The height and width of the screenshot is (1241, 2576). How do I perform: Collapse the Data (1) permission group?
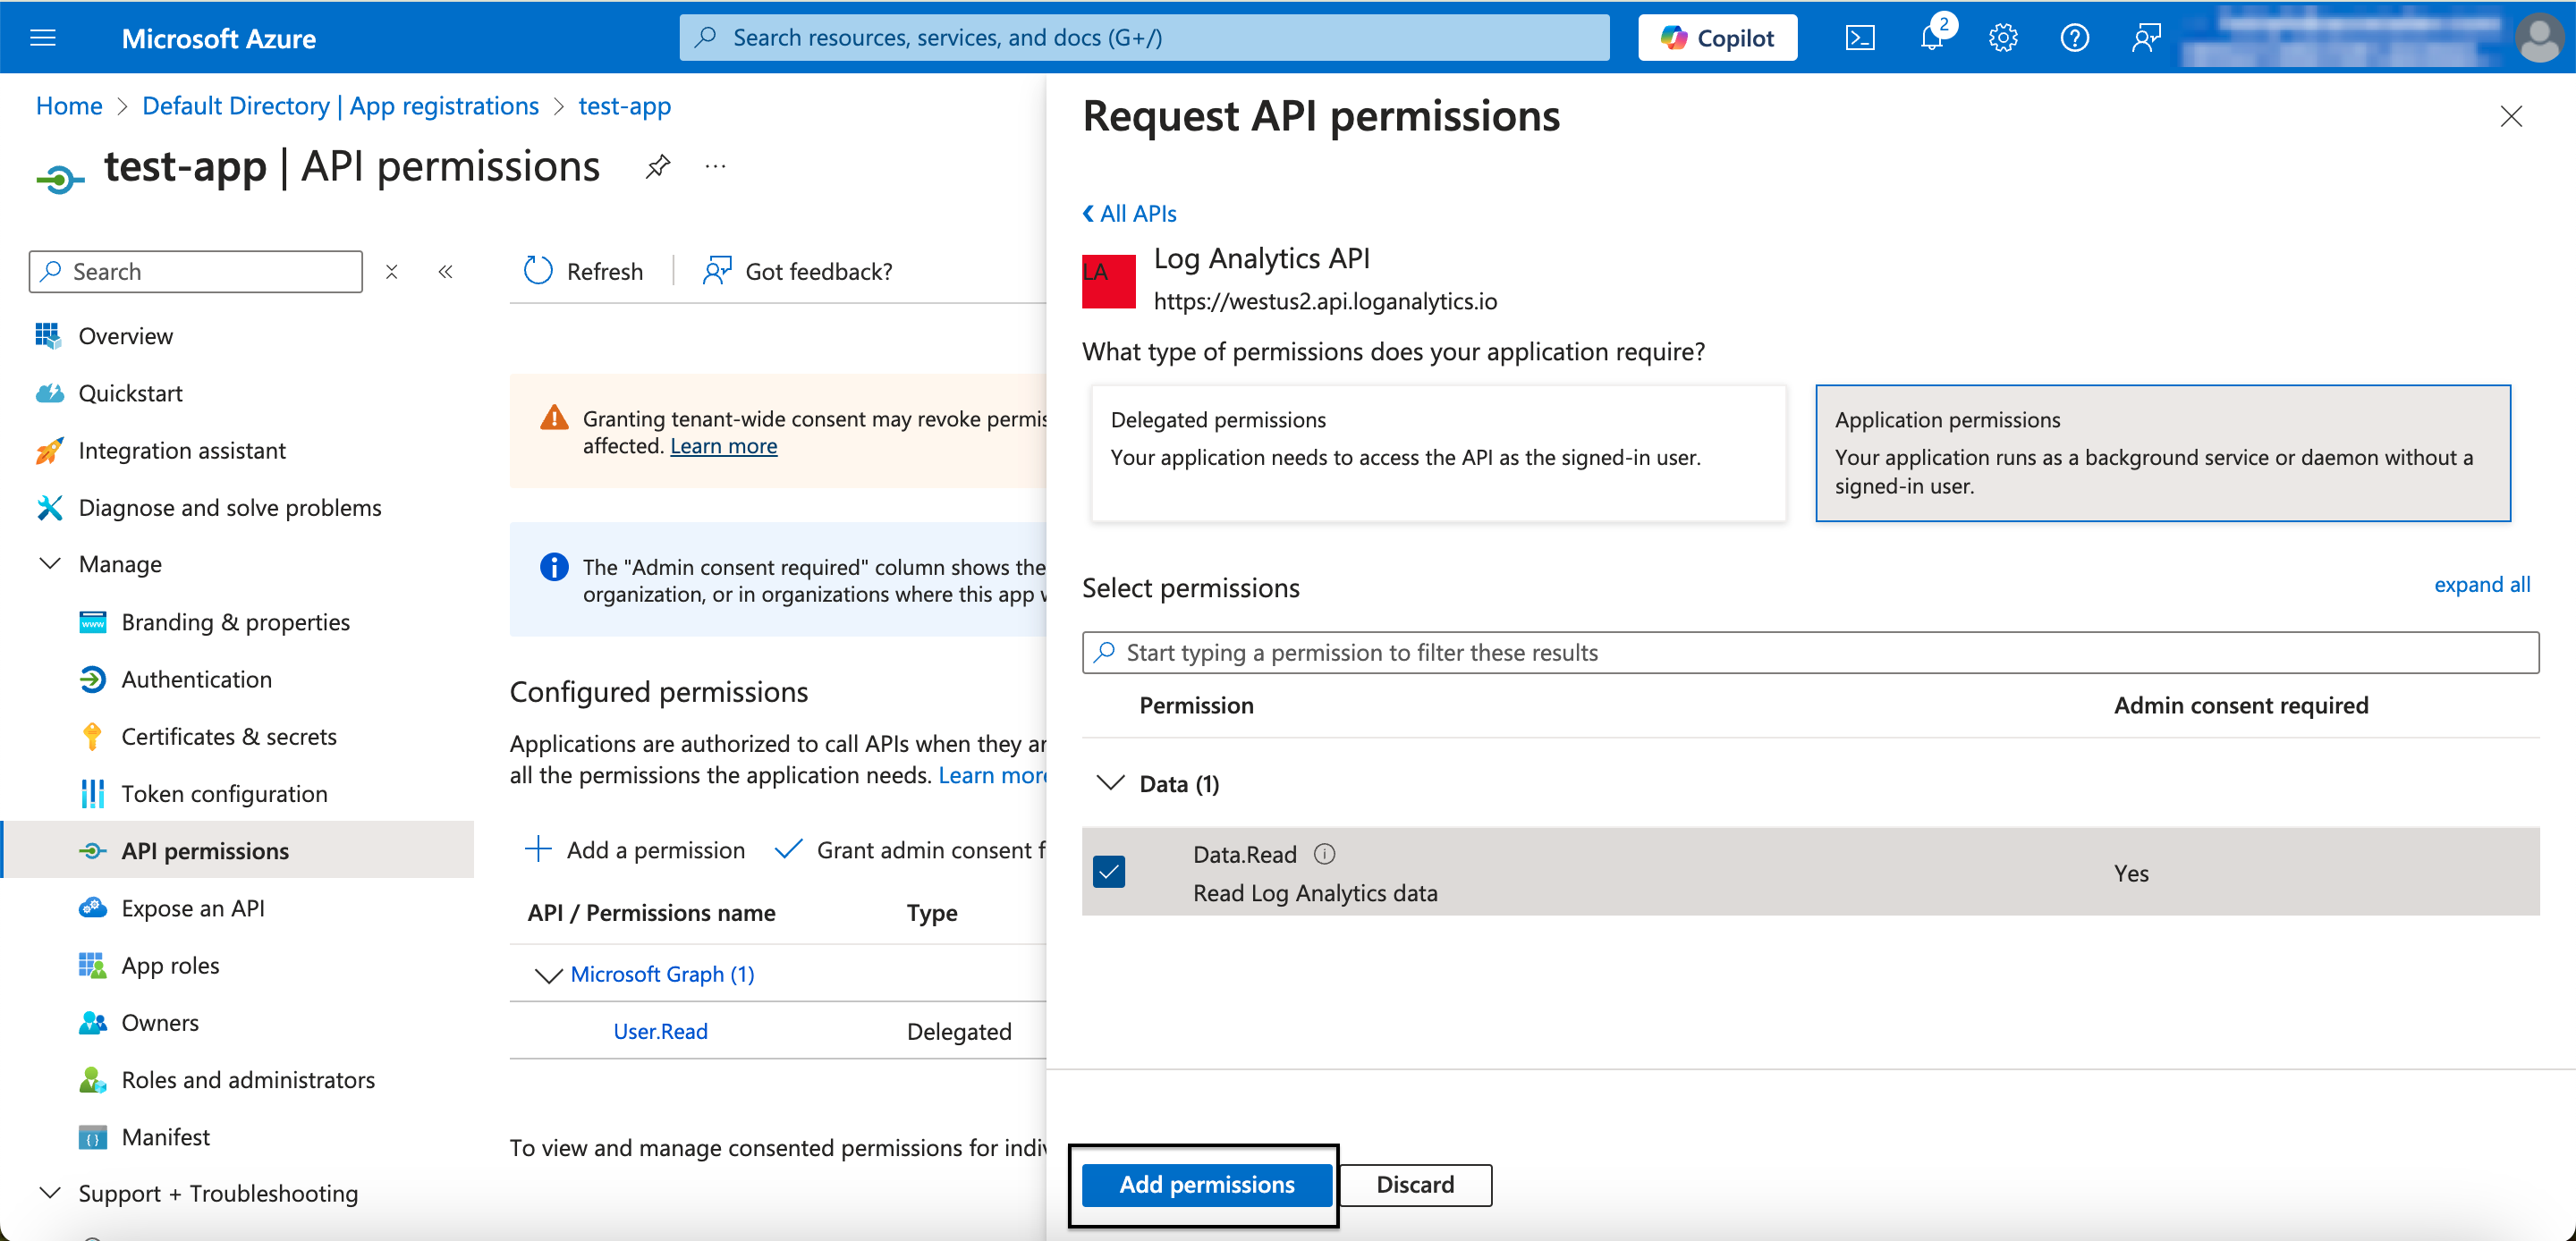click(x=1110, y=784)
